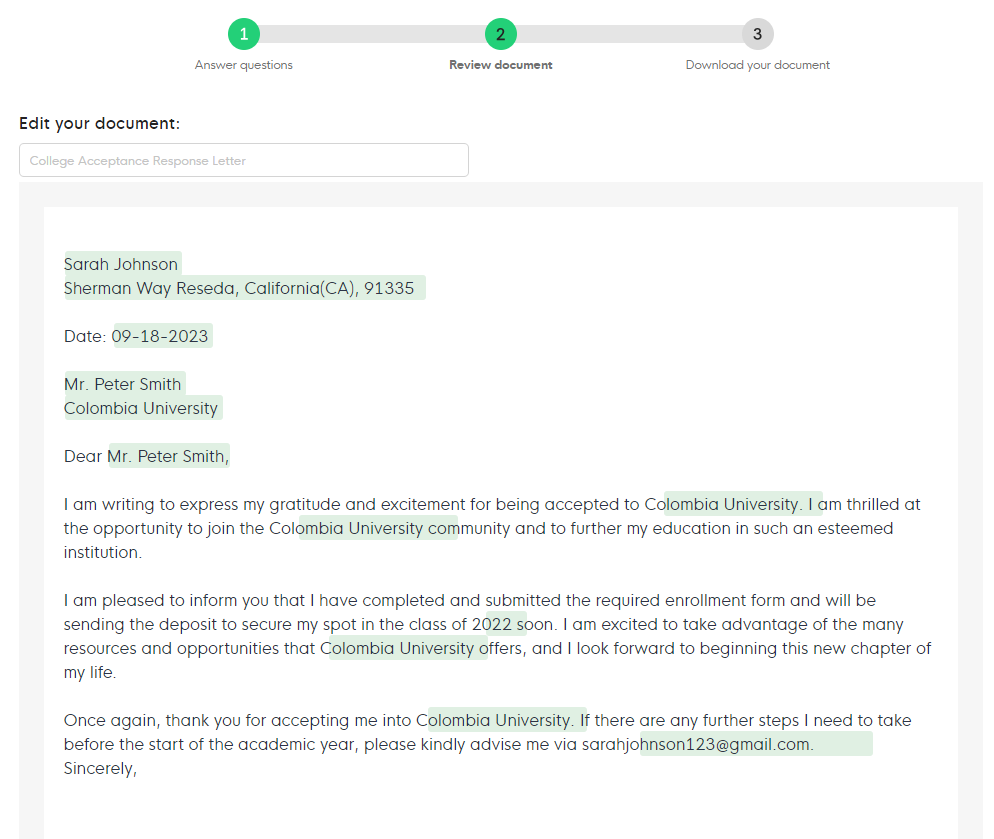
Task: Edit the Sherman Way Reseda address line
Action: pyautogui.click(x=240, y=288)
